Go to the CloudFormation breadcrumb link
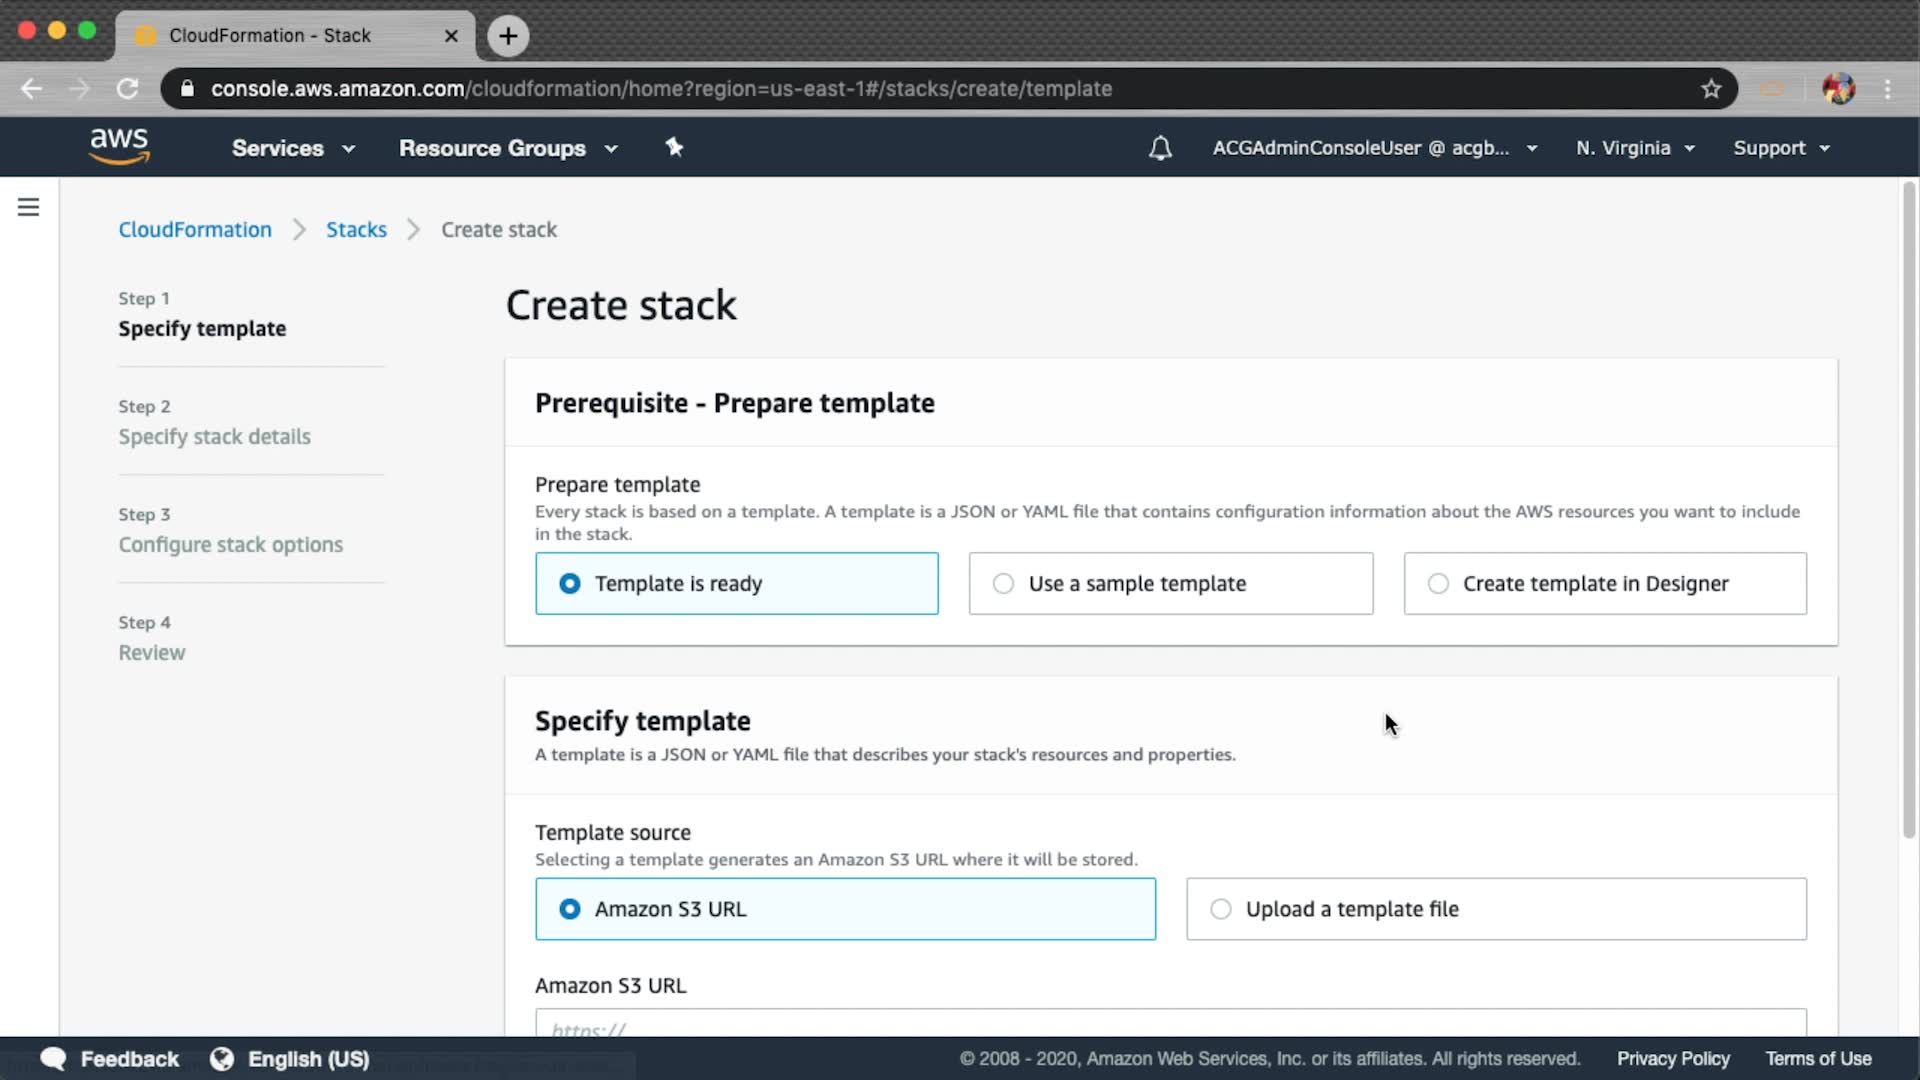The height and width of the screenshot is (1080, 1920). [195, 230]
